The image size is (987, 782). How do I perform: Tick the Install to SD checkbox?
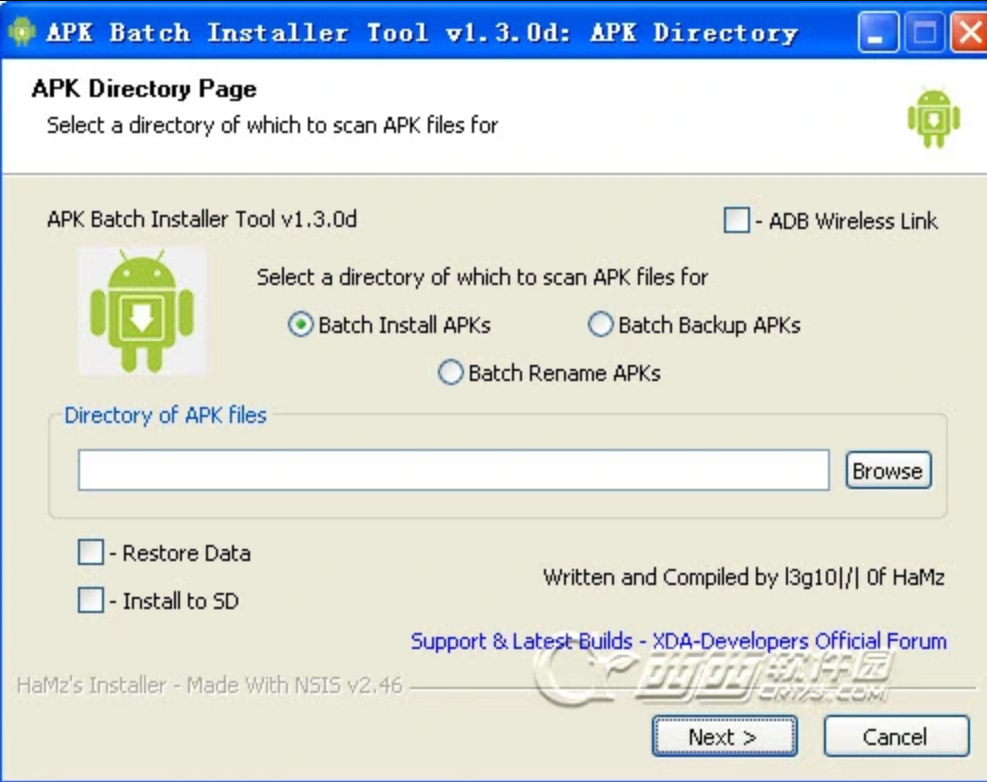(91, 600)
